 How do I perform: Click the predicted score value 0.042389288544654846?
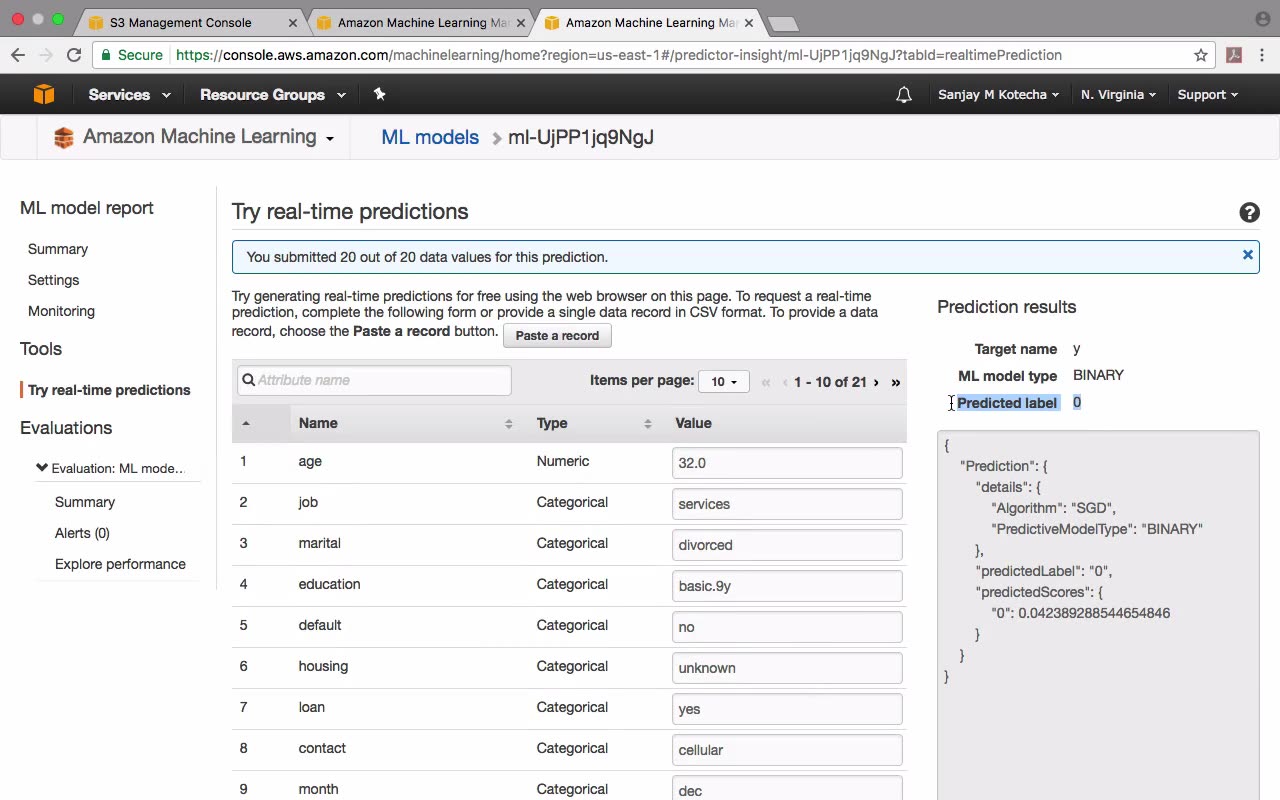tap(1094, 613)
